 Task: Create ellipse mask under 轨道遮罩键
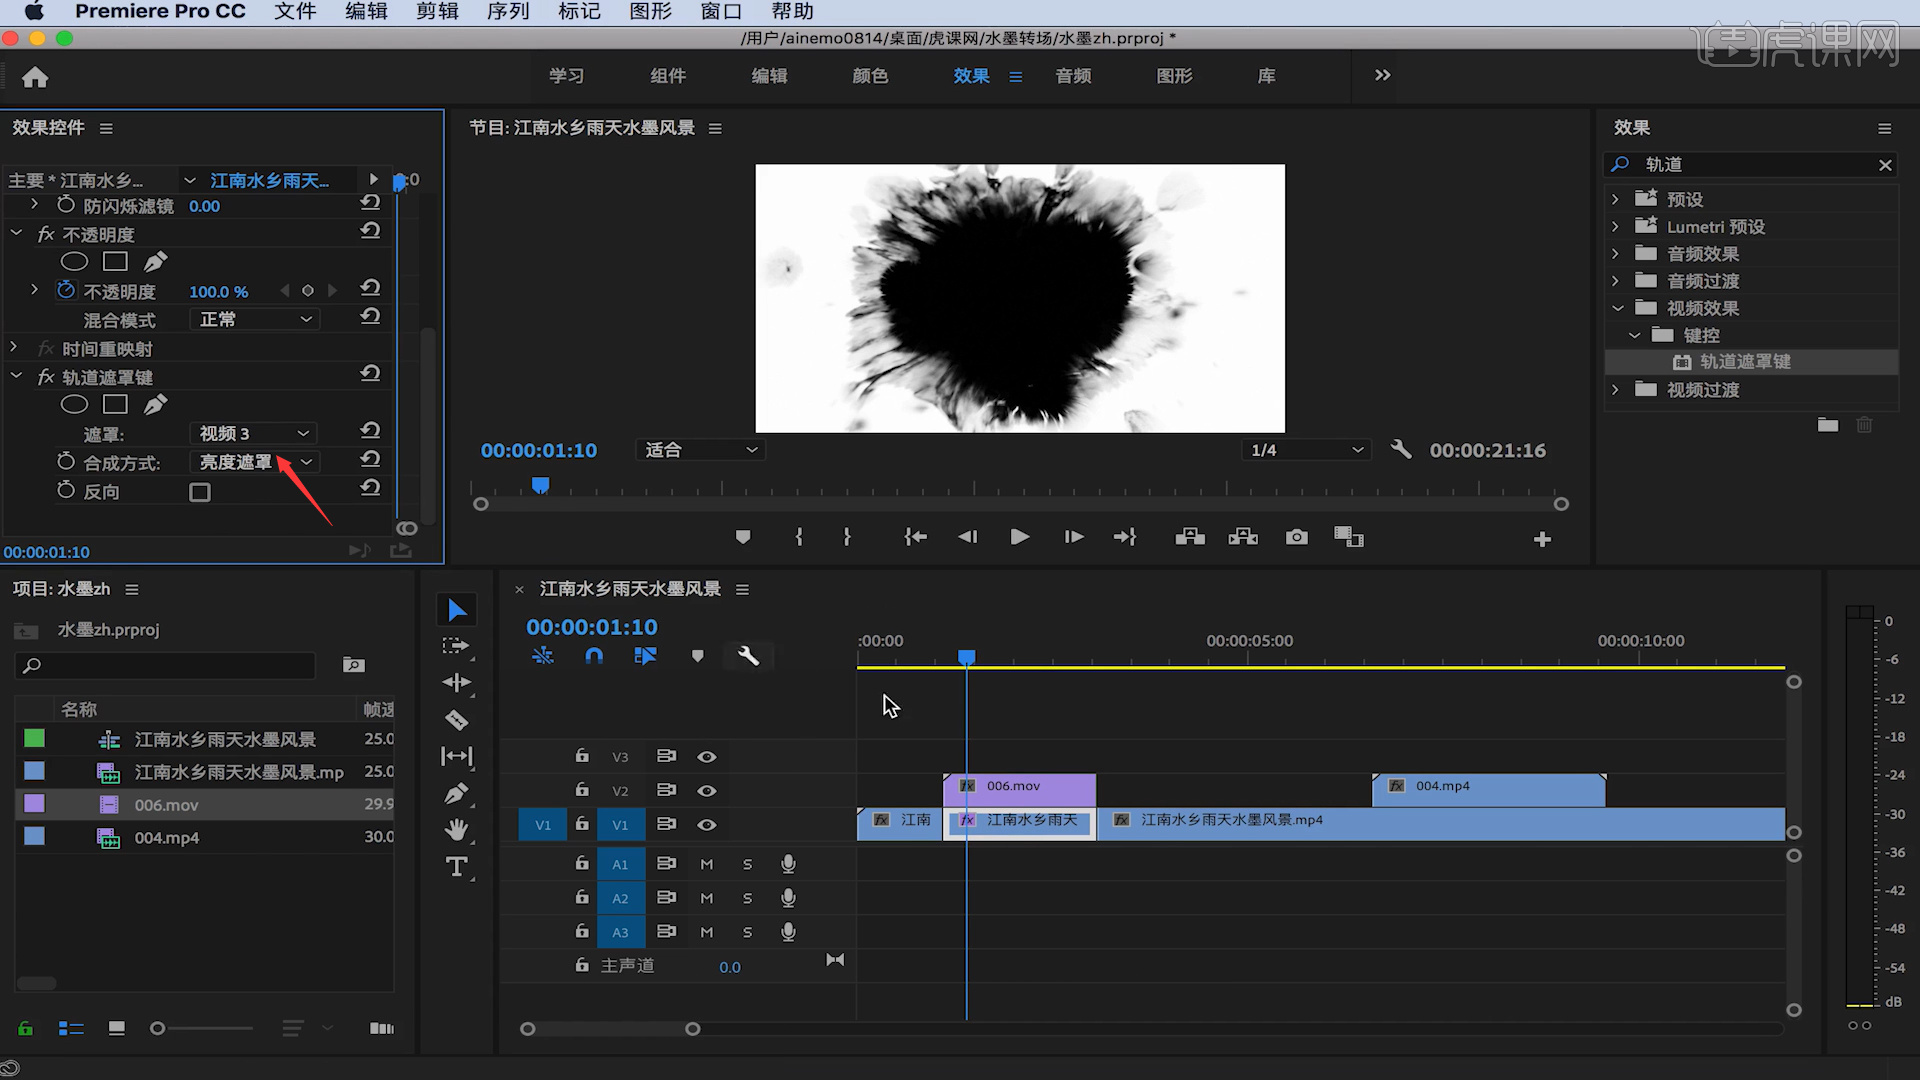coord(74,405)
